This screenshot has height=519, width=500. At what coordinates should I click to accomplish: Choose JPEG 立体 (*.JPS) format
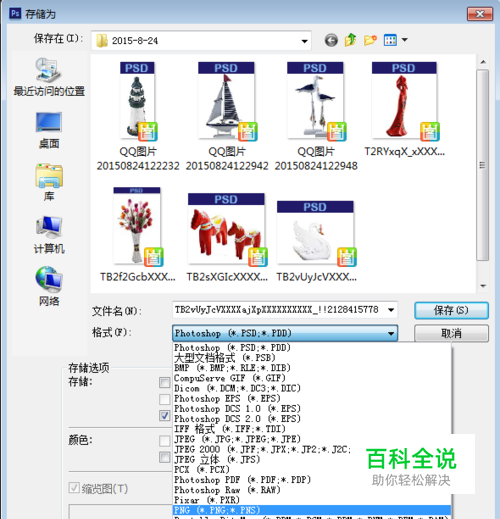pyautogui.click(x=312, y=459)
